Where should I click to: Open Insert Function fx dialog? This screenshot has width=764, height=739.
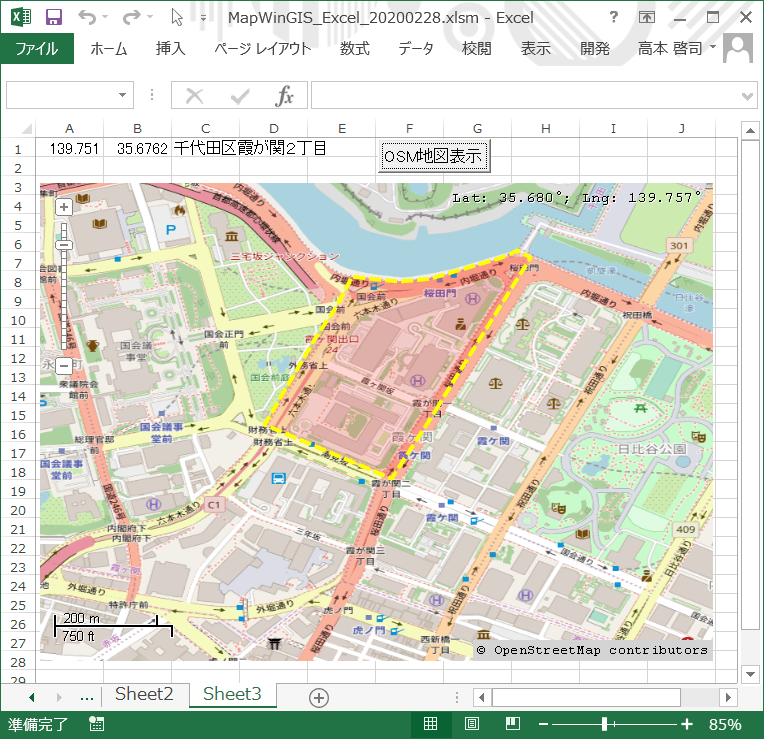(x=284, y=96)
